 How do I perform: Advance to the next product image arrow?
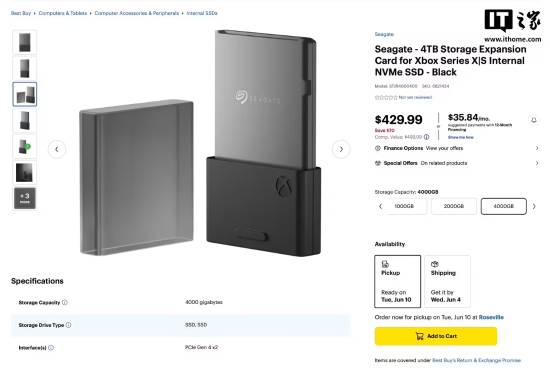341,149
